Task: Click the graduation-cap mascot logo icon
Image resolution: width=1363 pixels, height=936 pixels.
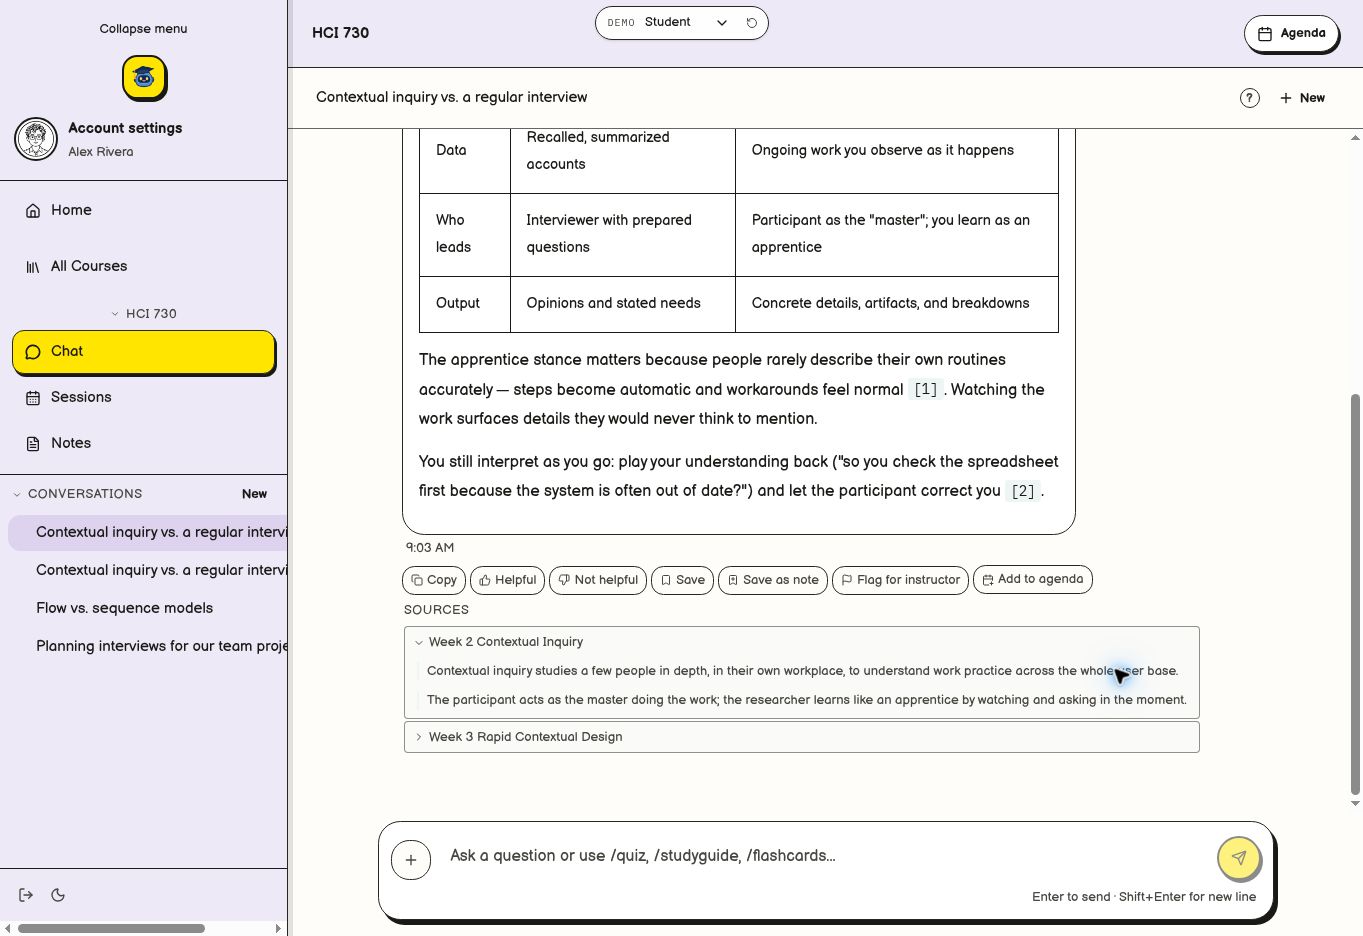Action: click(144, 77)
